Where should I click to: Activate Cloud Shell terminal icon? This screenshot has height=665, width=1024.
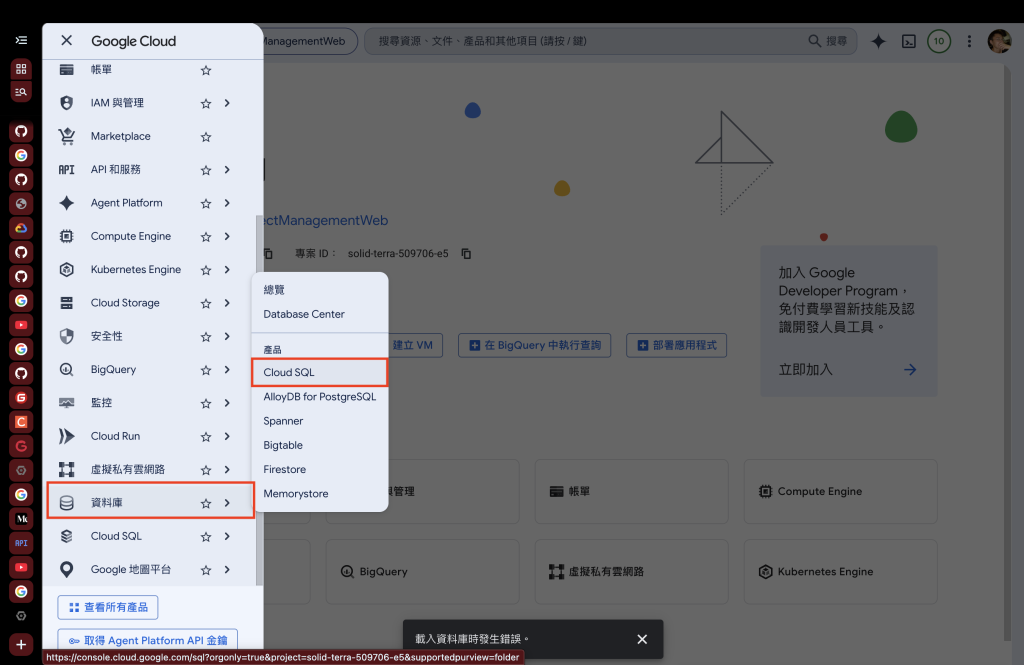[909, 41]
